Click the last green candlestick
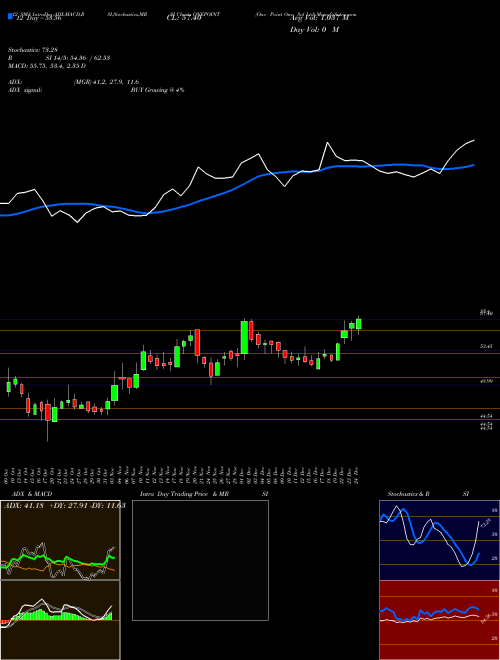This screenshot has width=500, height=660. (359, 324)
